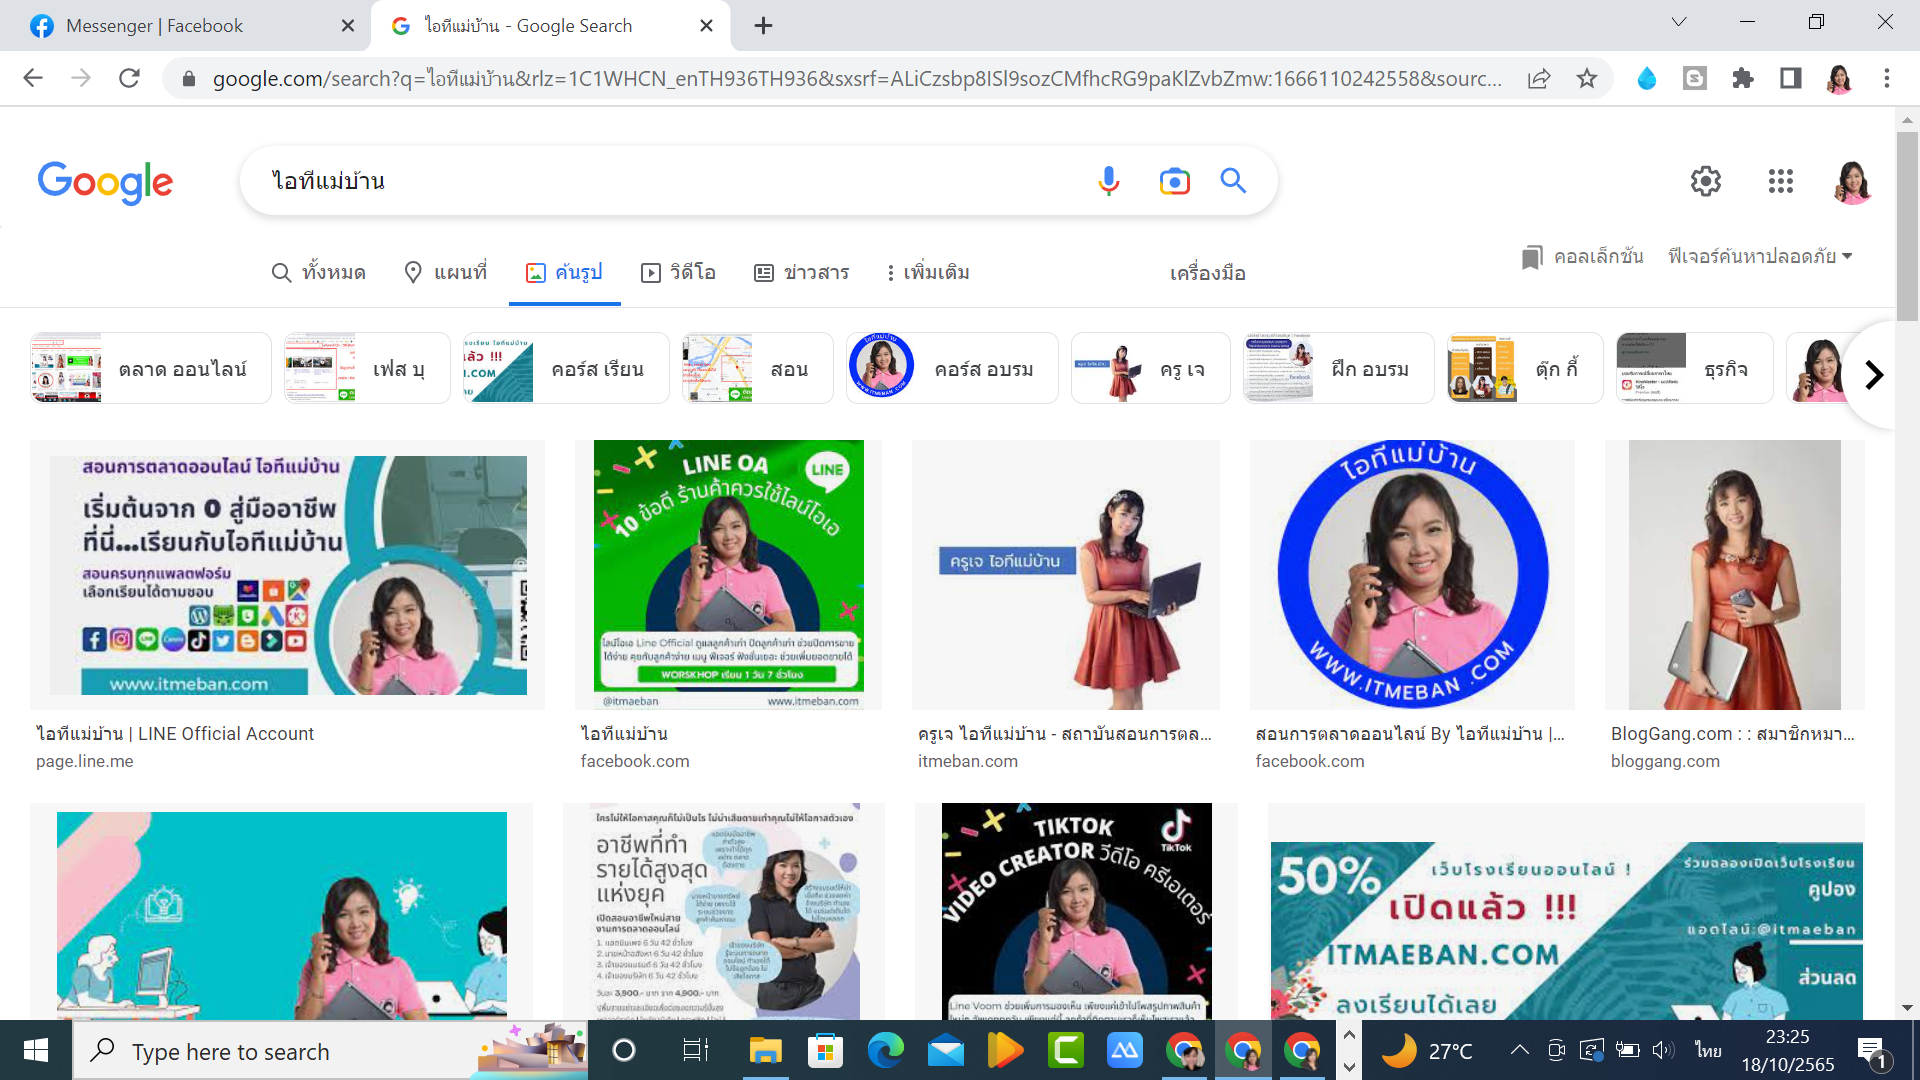
Task: Expand the เพิ่มเติม more menu
Action: (927, 273)
